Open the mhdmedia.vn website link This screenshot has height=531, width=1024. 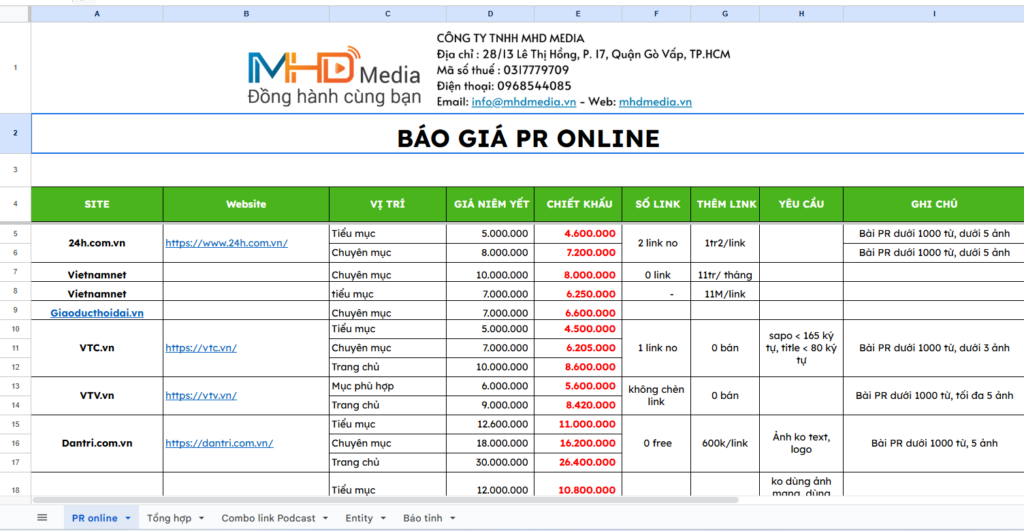(655, 102)
